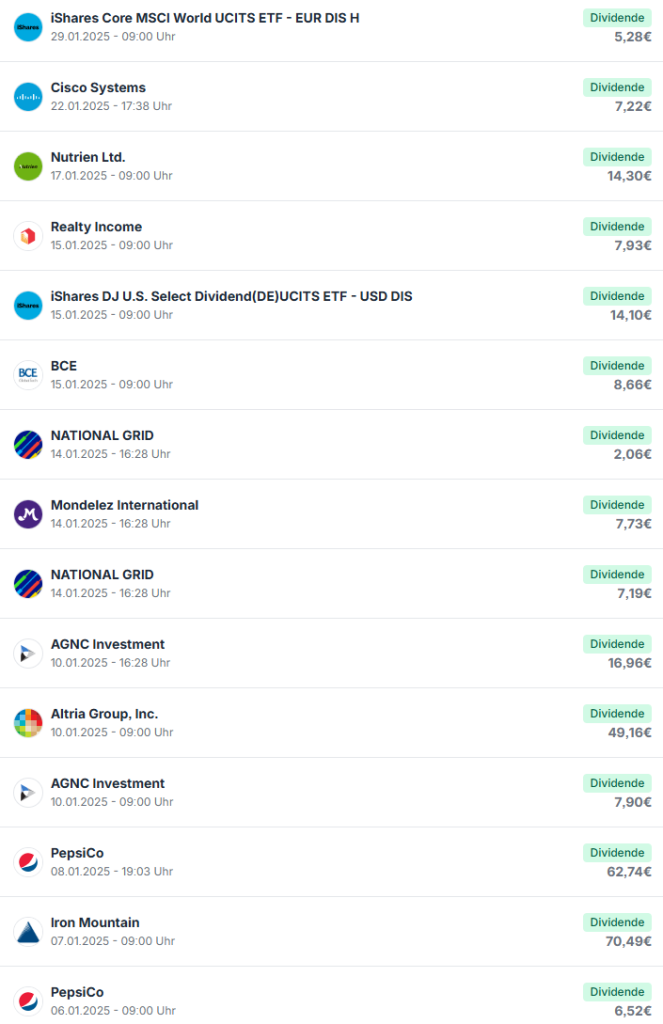Click the colorful Altria Group logo

click(x=28, y=723)
